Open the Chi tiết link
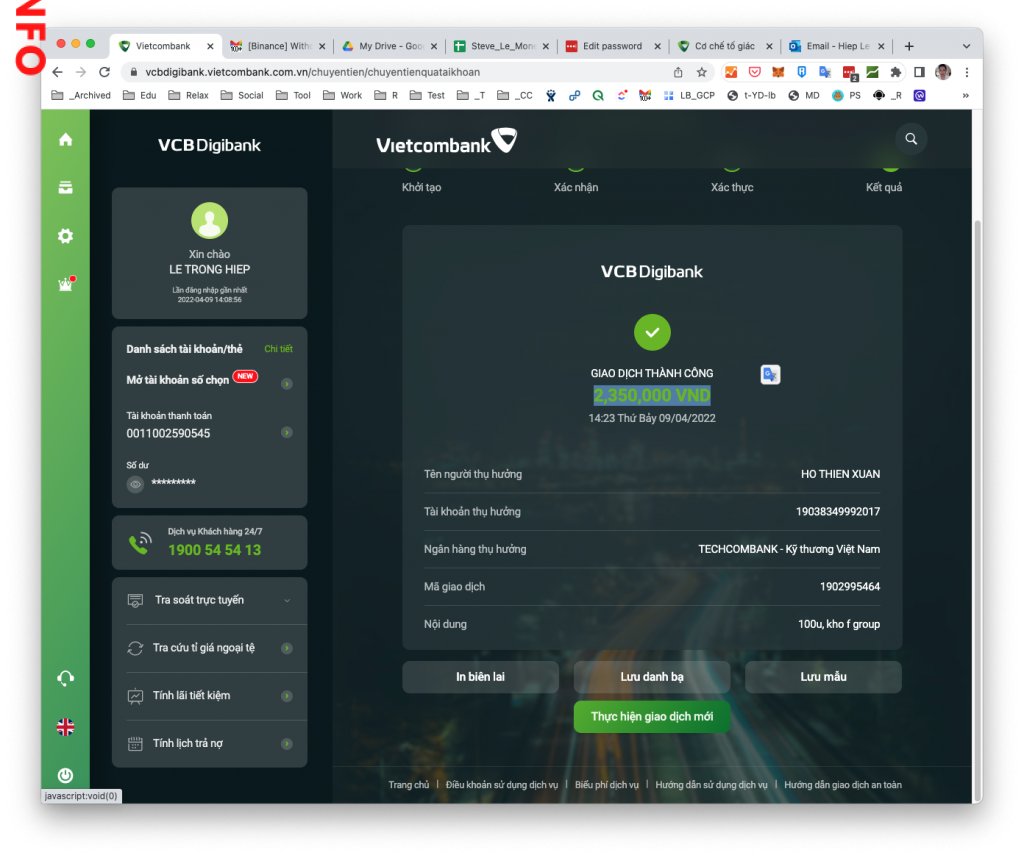The height and width of the screenshot is (858, 1024). tap(278, 349)
